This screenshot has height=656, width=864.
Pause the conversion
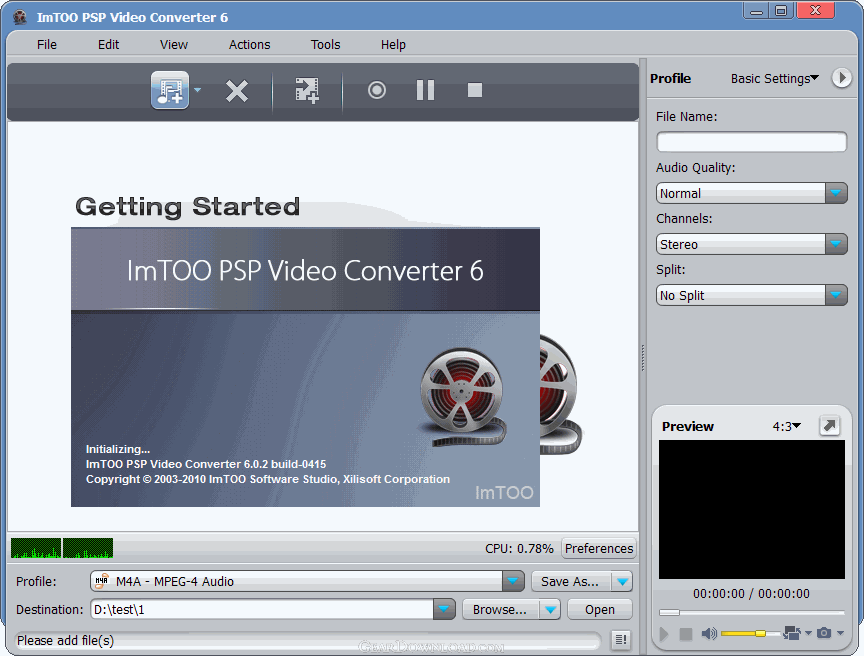(425, 90)
